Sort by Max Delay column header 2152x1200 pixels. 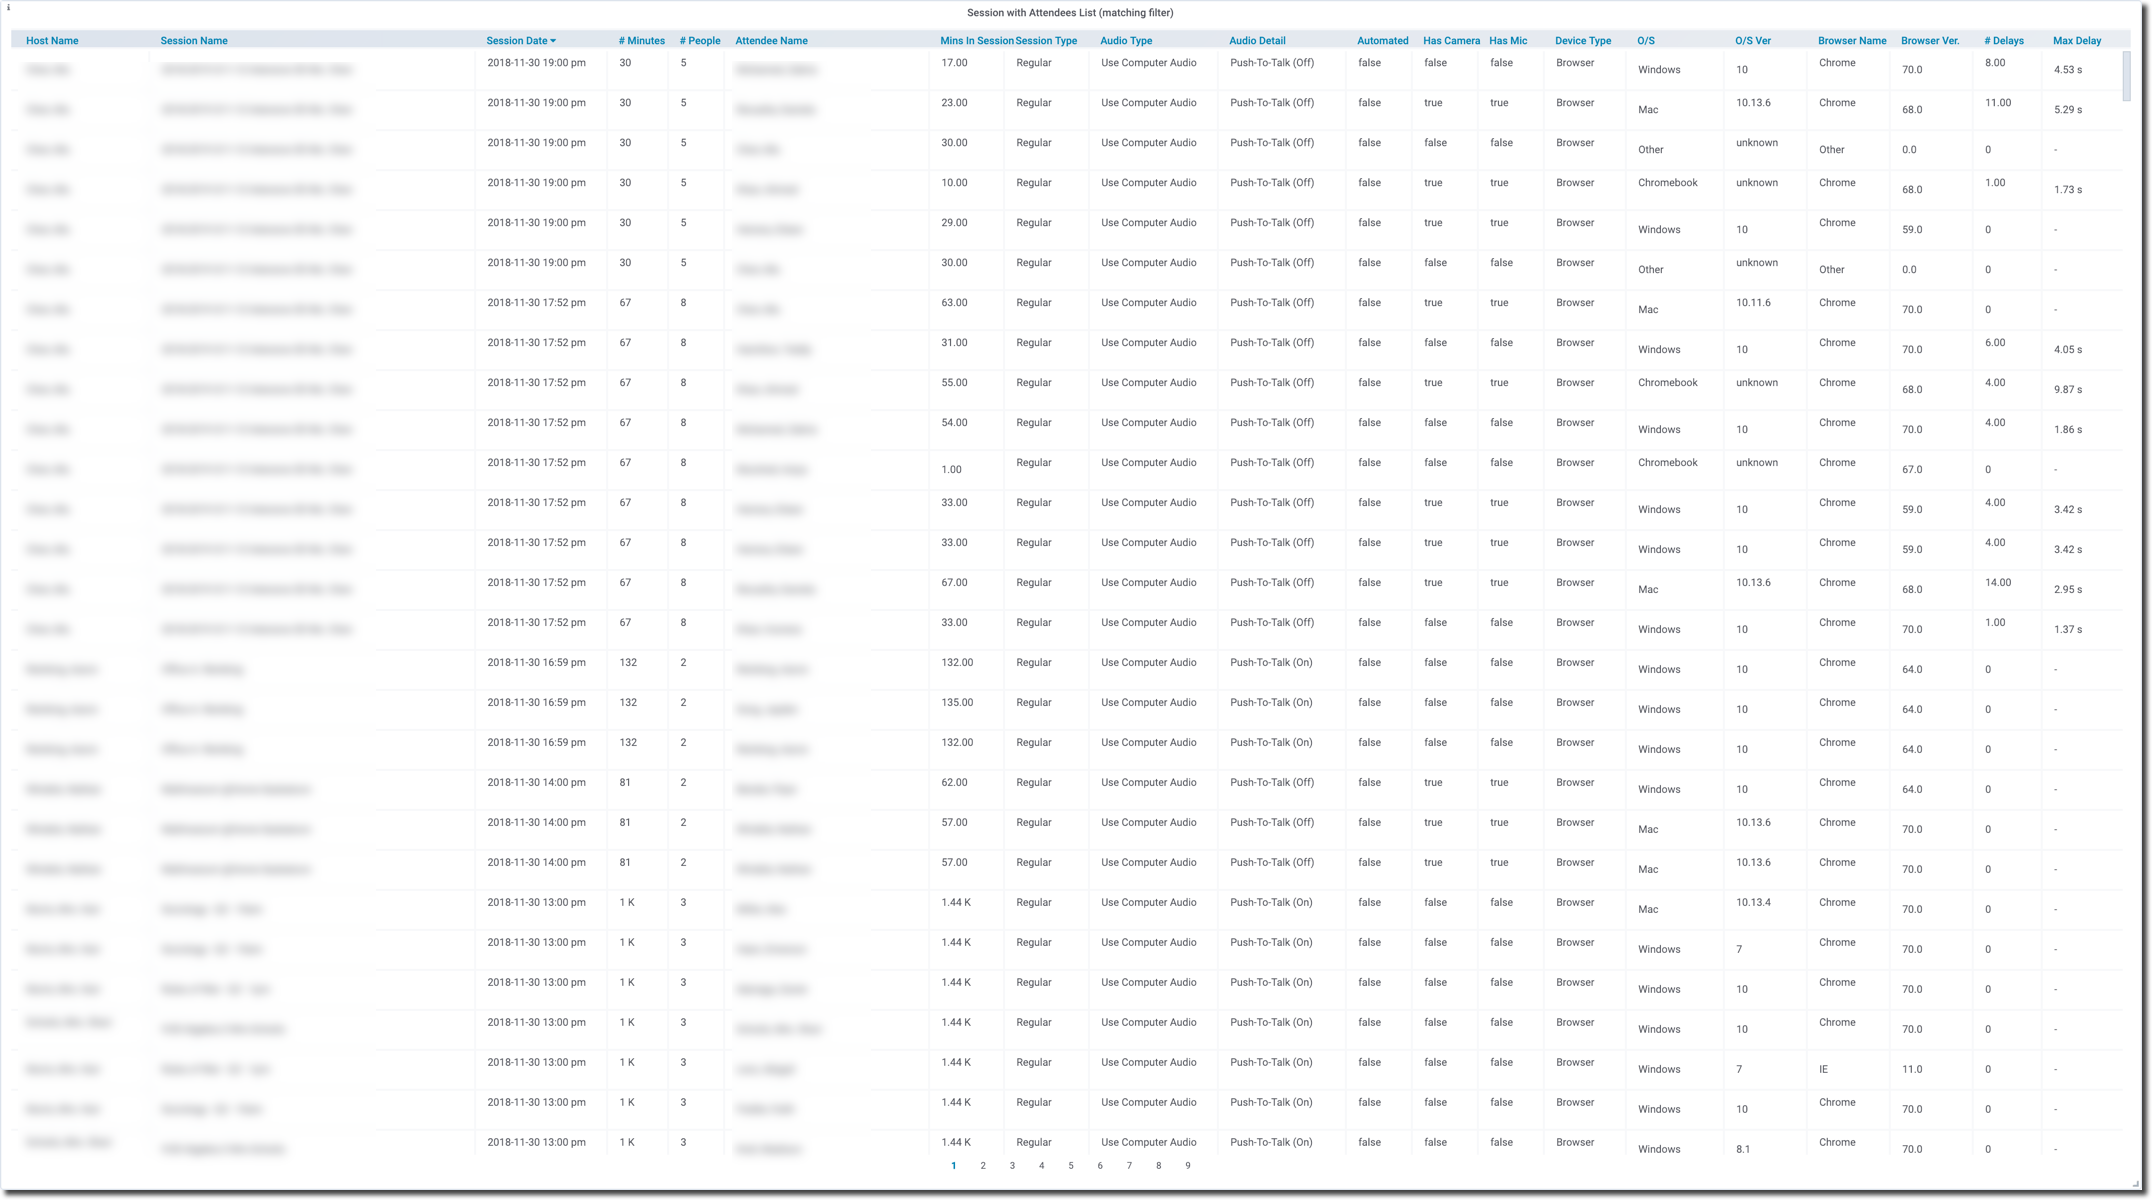coord(2076,41)
